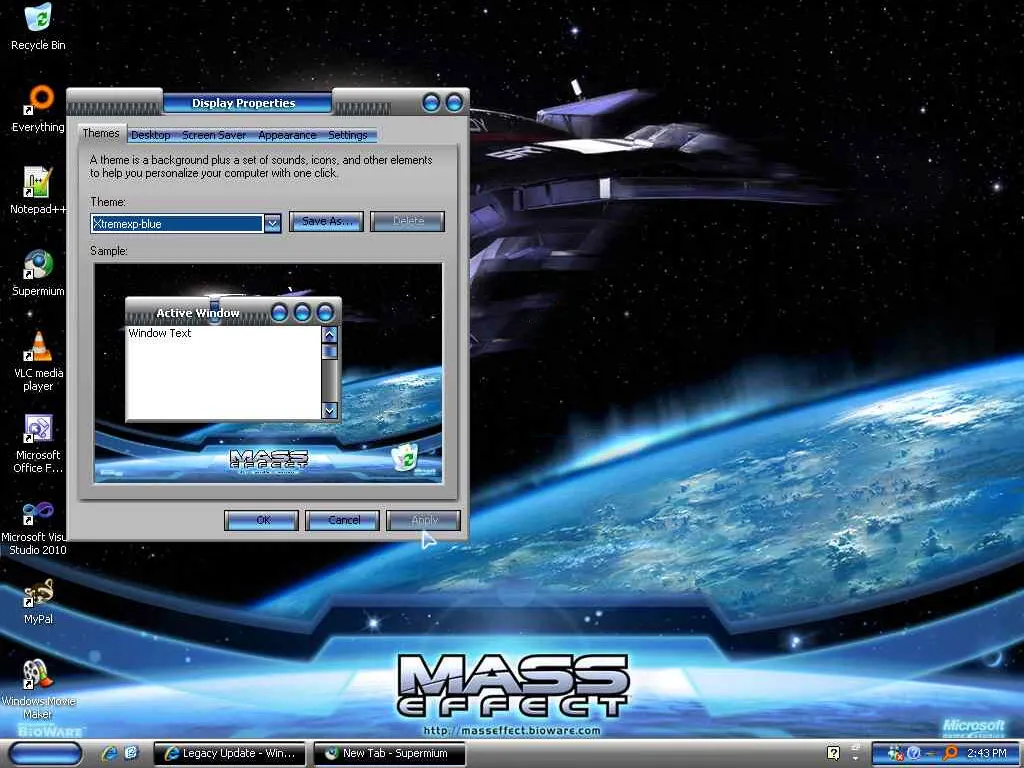Click the theme description text
Viewport: 1024px width, 768px height.
(261, 167)
